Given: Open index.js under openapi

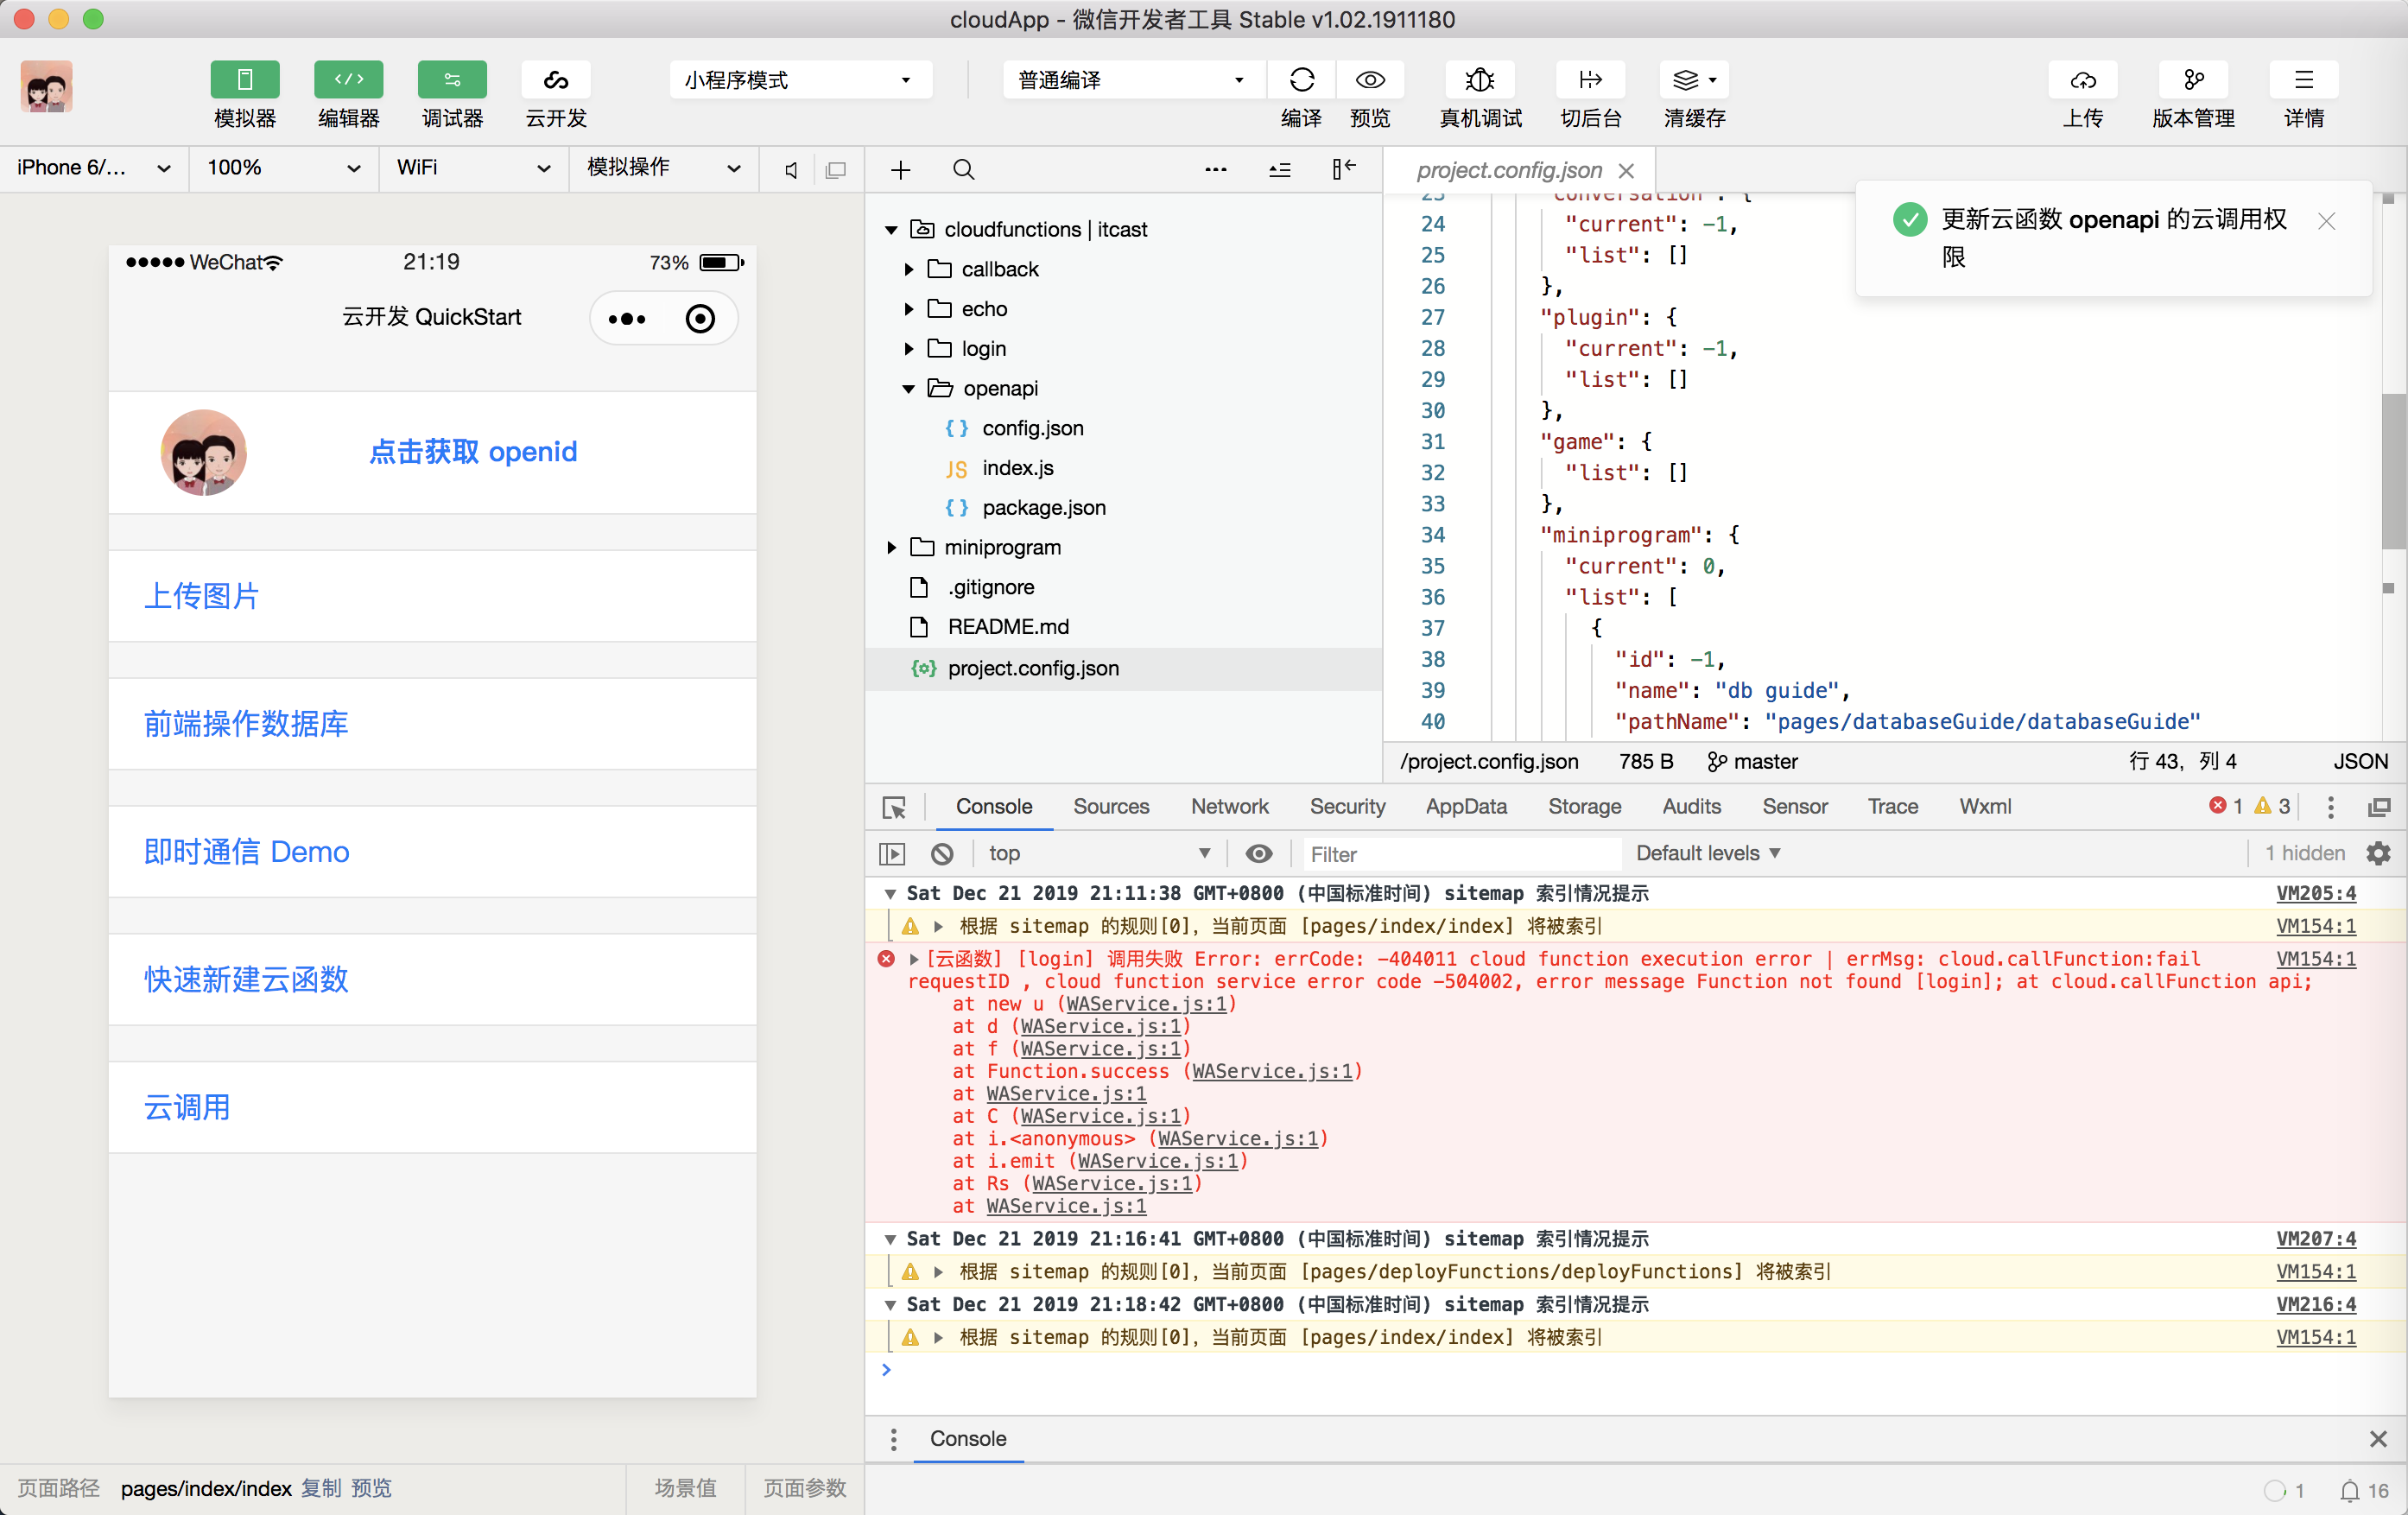Looking at the screenshot, I should (1017, 468).
